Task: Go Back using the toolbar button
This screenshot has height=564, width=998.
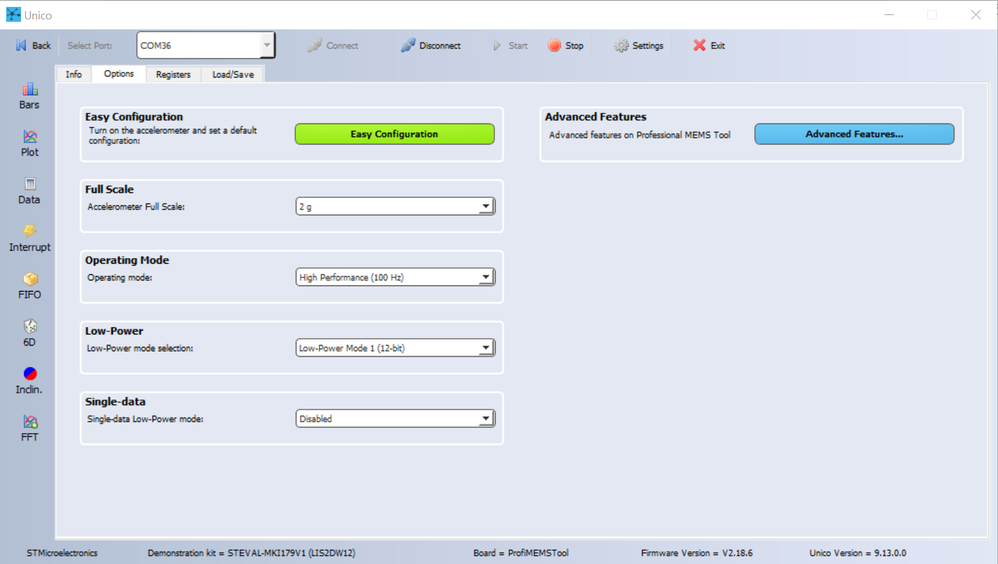Action: pos(33,45)
